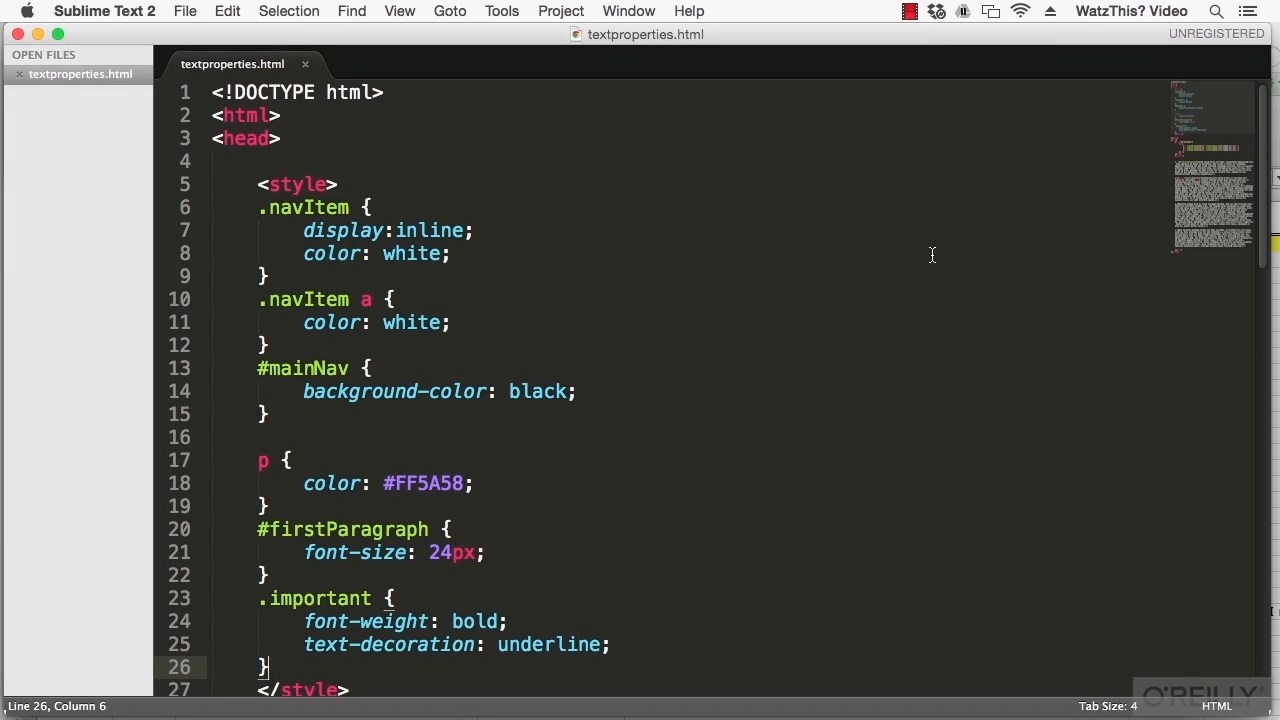Image resolution: width=1280 pixels, height=720 pixels.
Task: Click the Google Drive paused icon
Action: tap(963, 11)
